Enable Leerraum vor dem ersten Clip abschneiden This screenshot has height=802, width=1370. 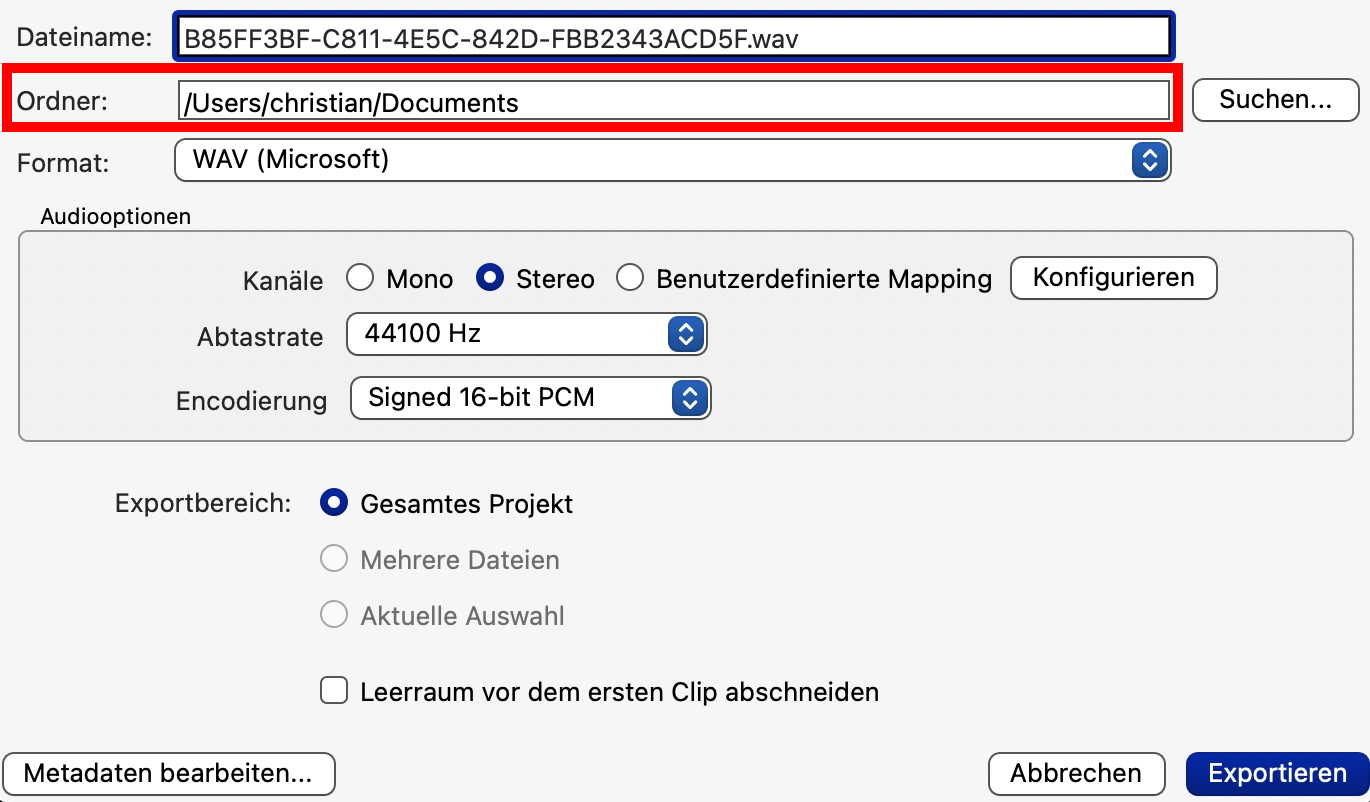tap(333, 691)
